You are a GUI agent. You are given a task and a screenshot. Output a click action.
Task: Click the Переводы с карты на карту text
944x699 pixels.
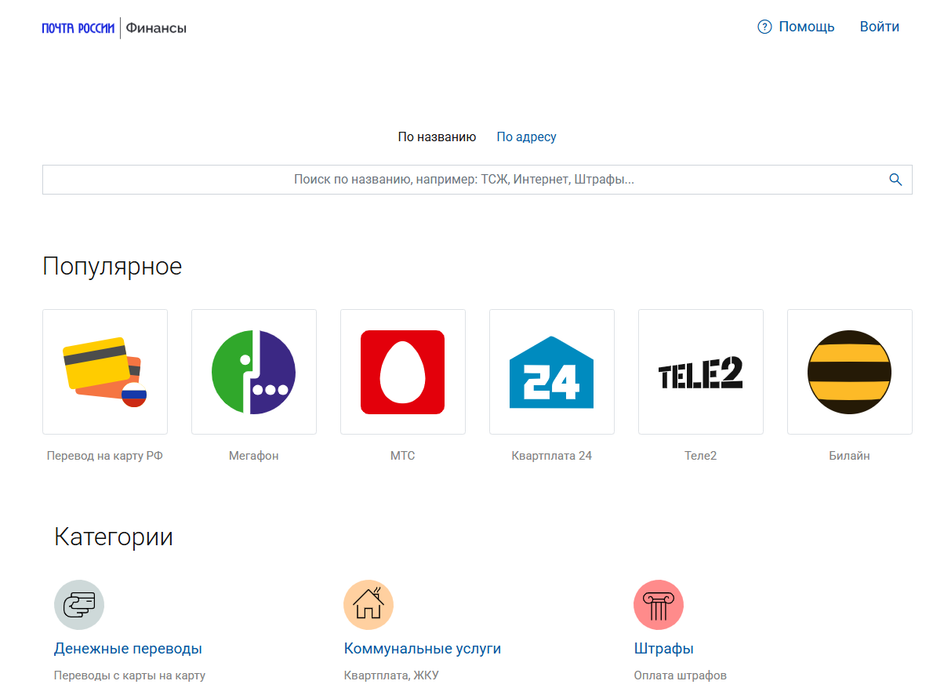click(129, 676)
